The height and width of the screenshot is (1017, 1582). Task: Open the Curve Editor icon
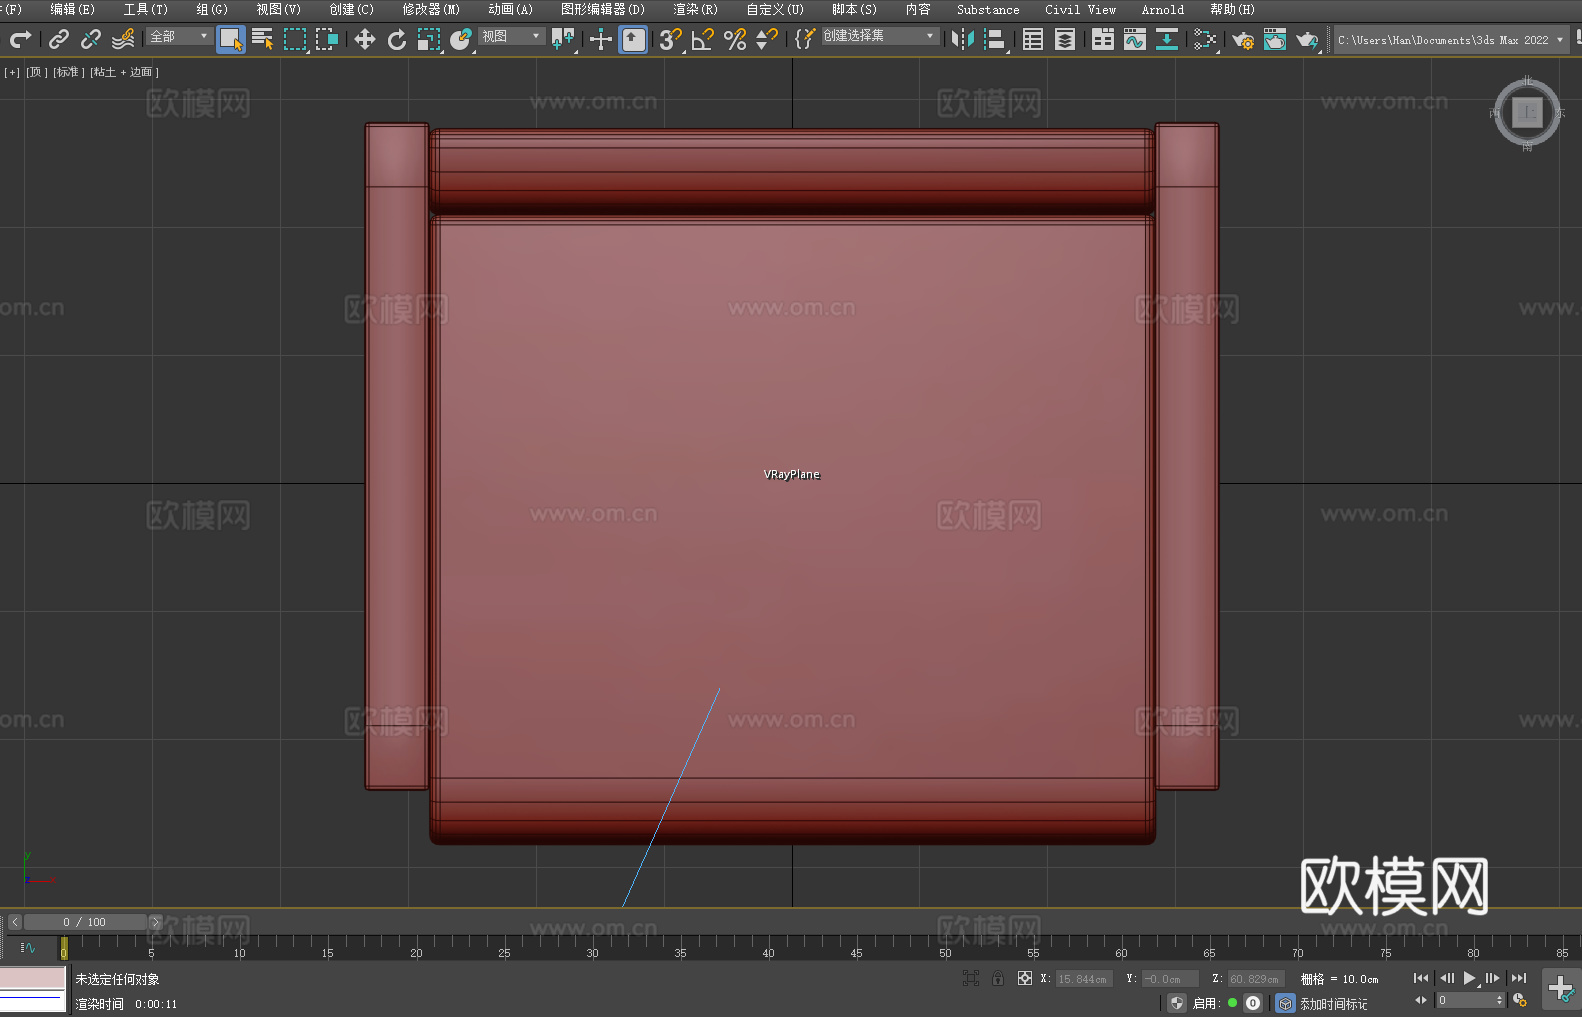[1135, 40]
